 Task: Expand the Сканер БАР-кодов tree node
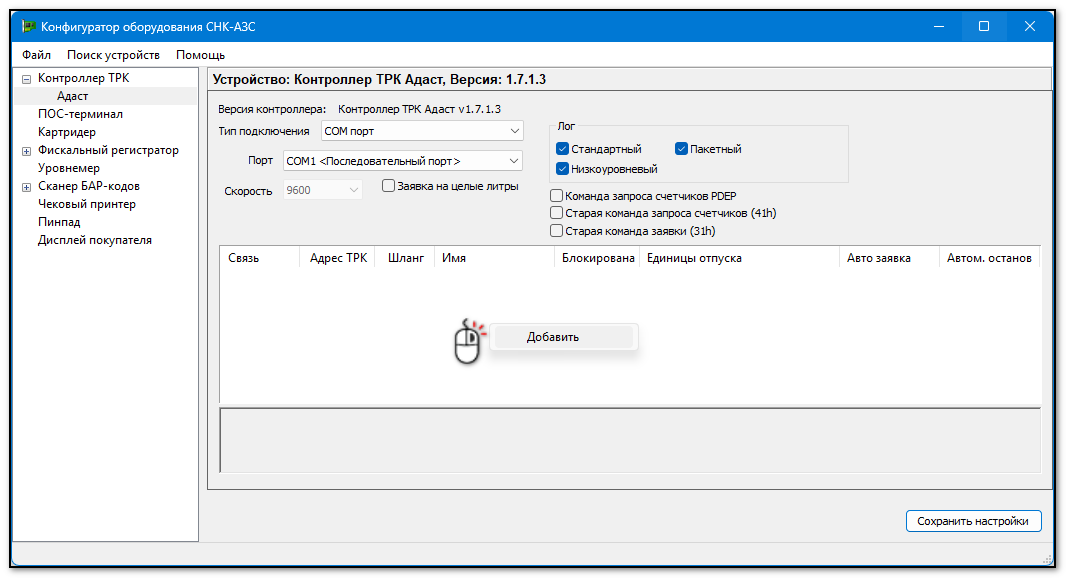click(27, 187)
